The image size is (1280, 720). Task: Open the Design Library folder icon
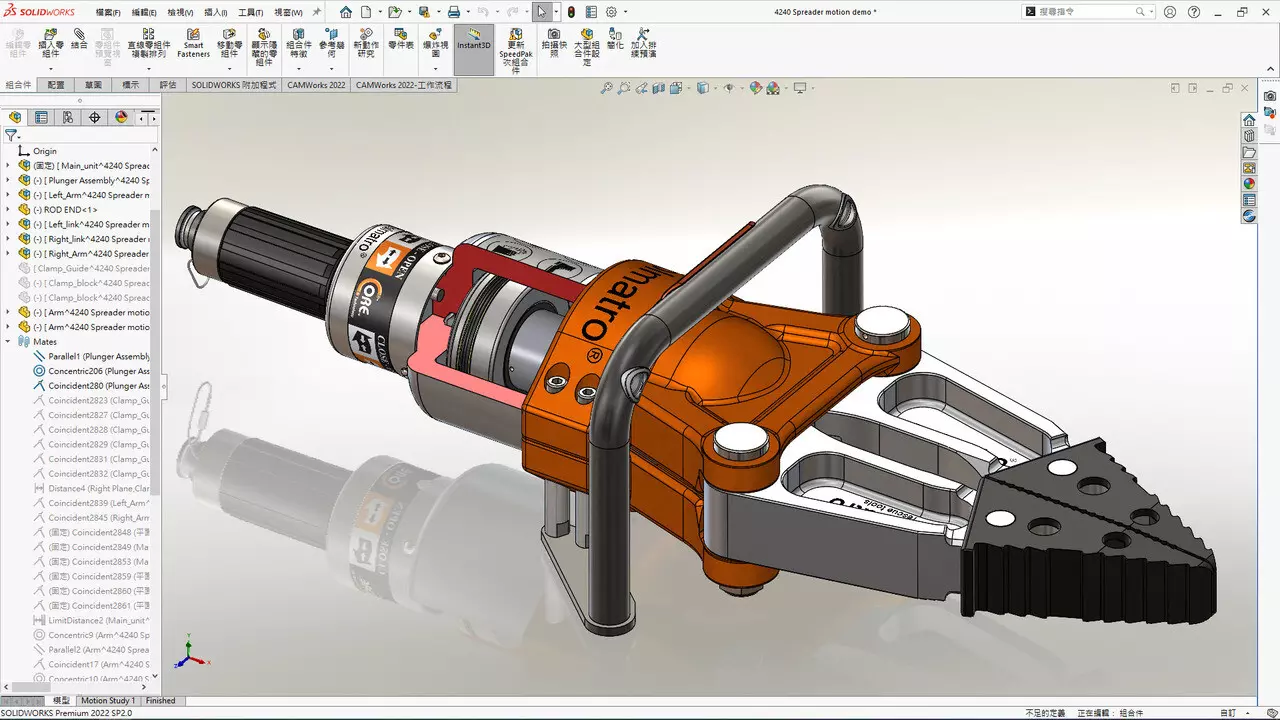(1249, 136)
